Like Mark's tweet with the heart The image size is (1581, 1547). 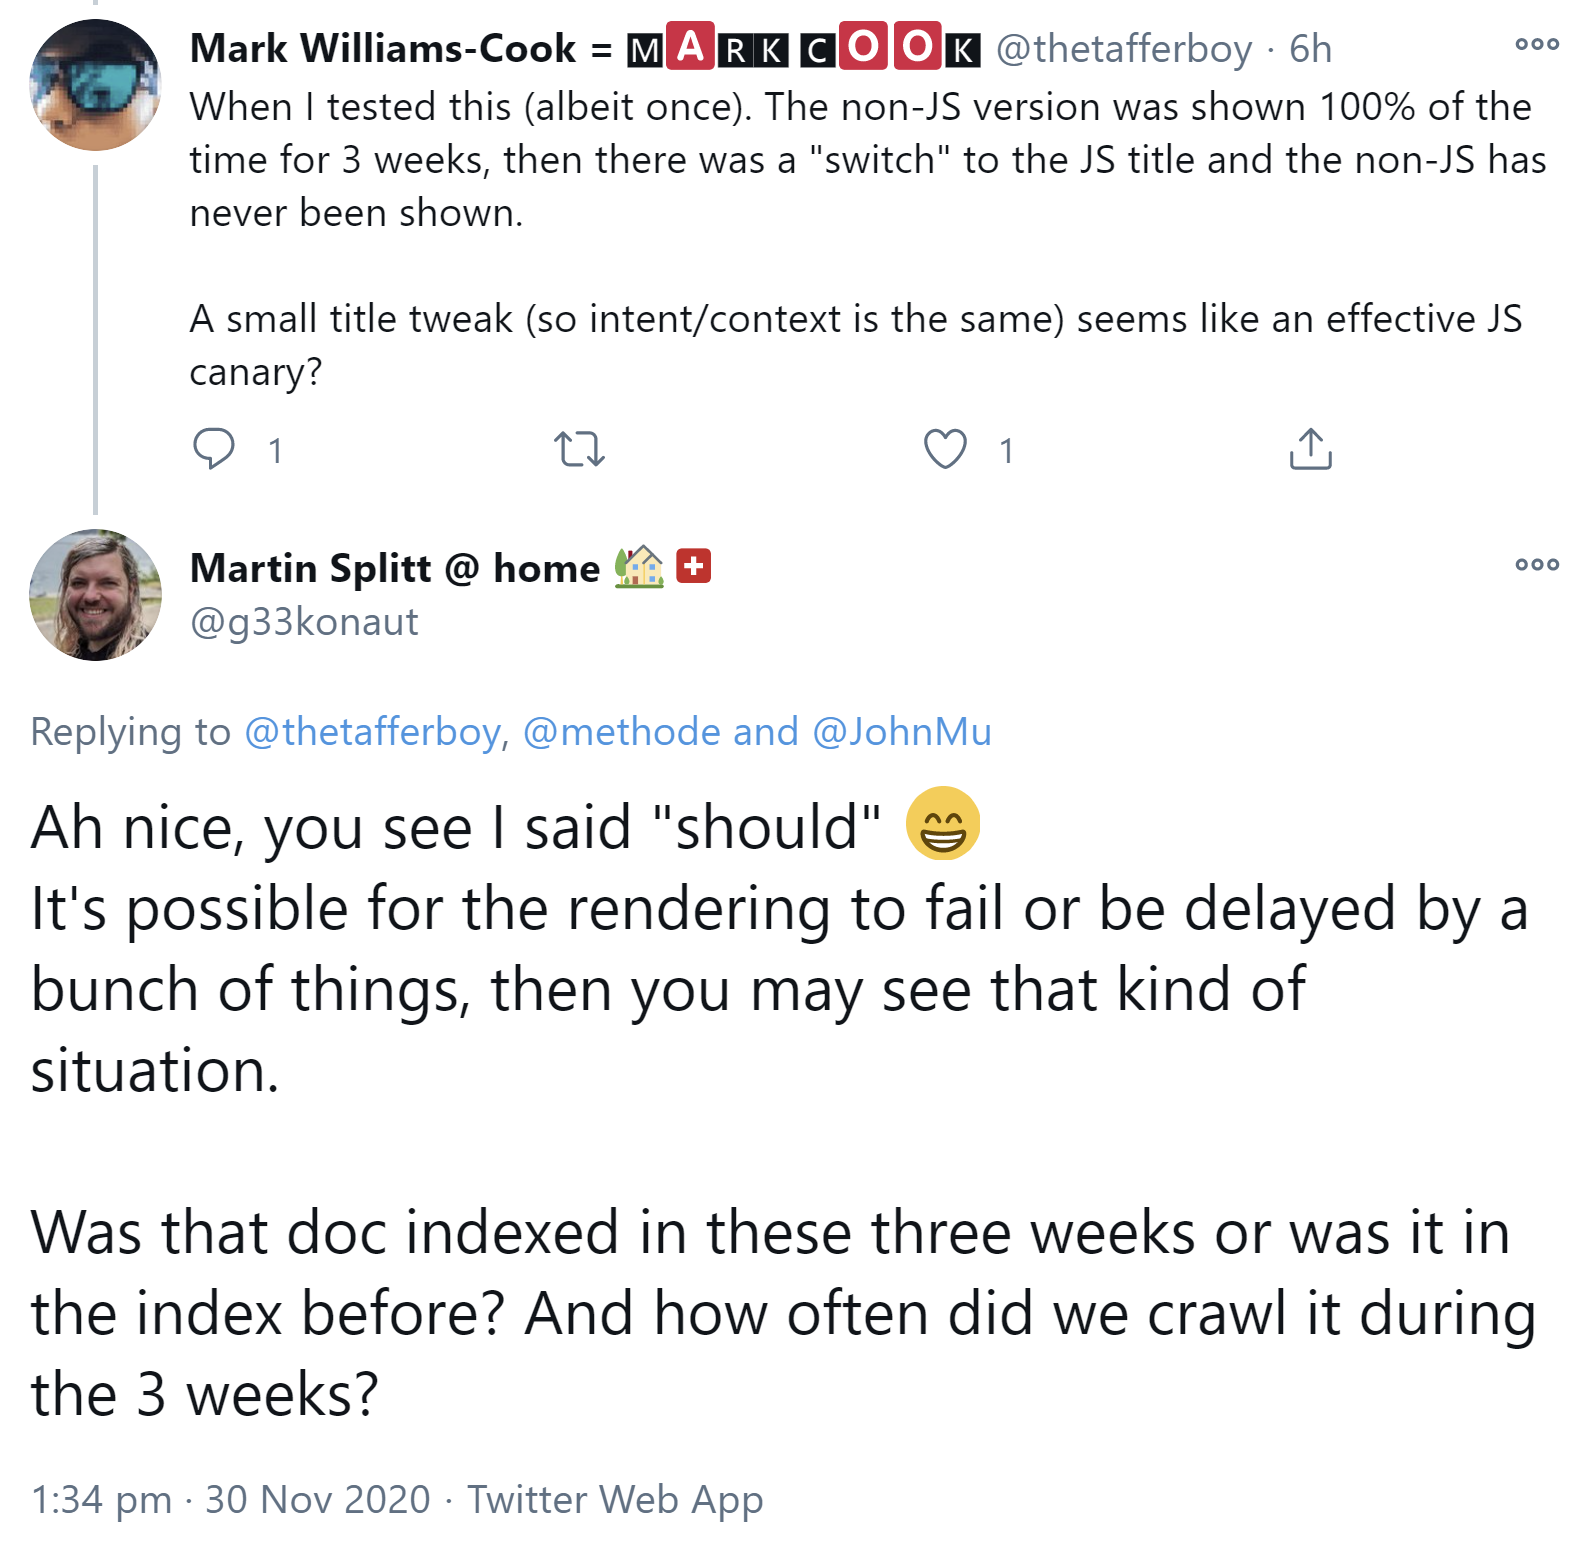(x=945, y=449)
